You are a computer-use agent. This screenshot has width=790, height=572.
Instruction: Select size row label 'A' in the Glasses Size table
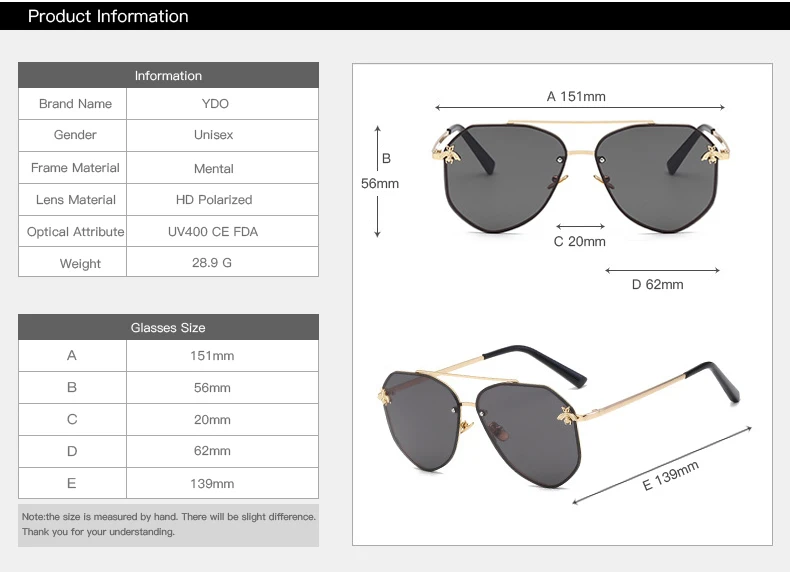(72, 355)
